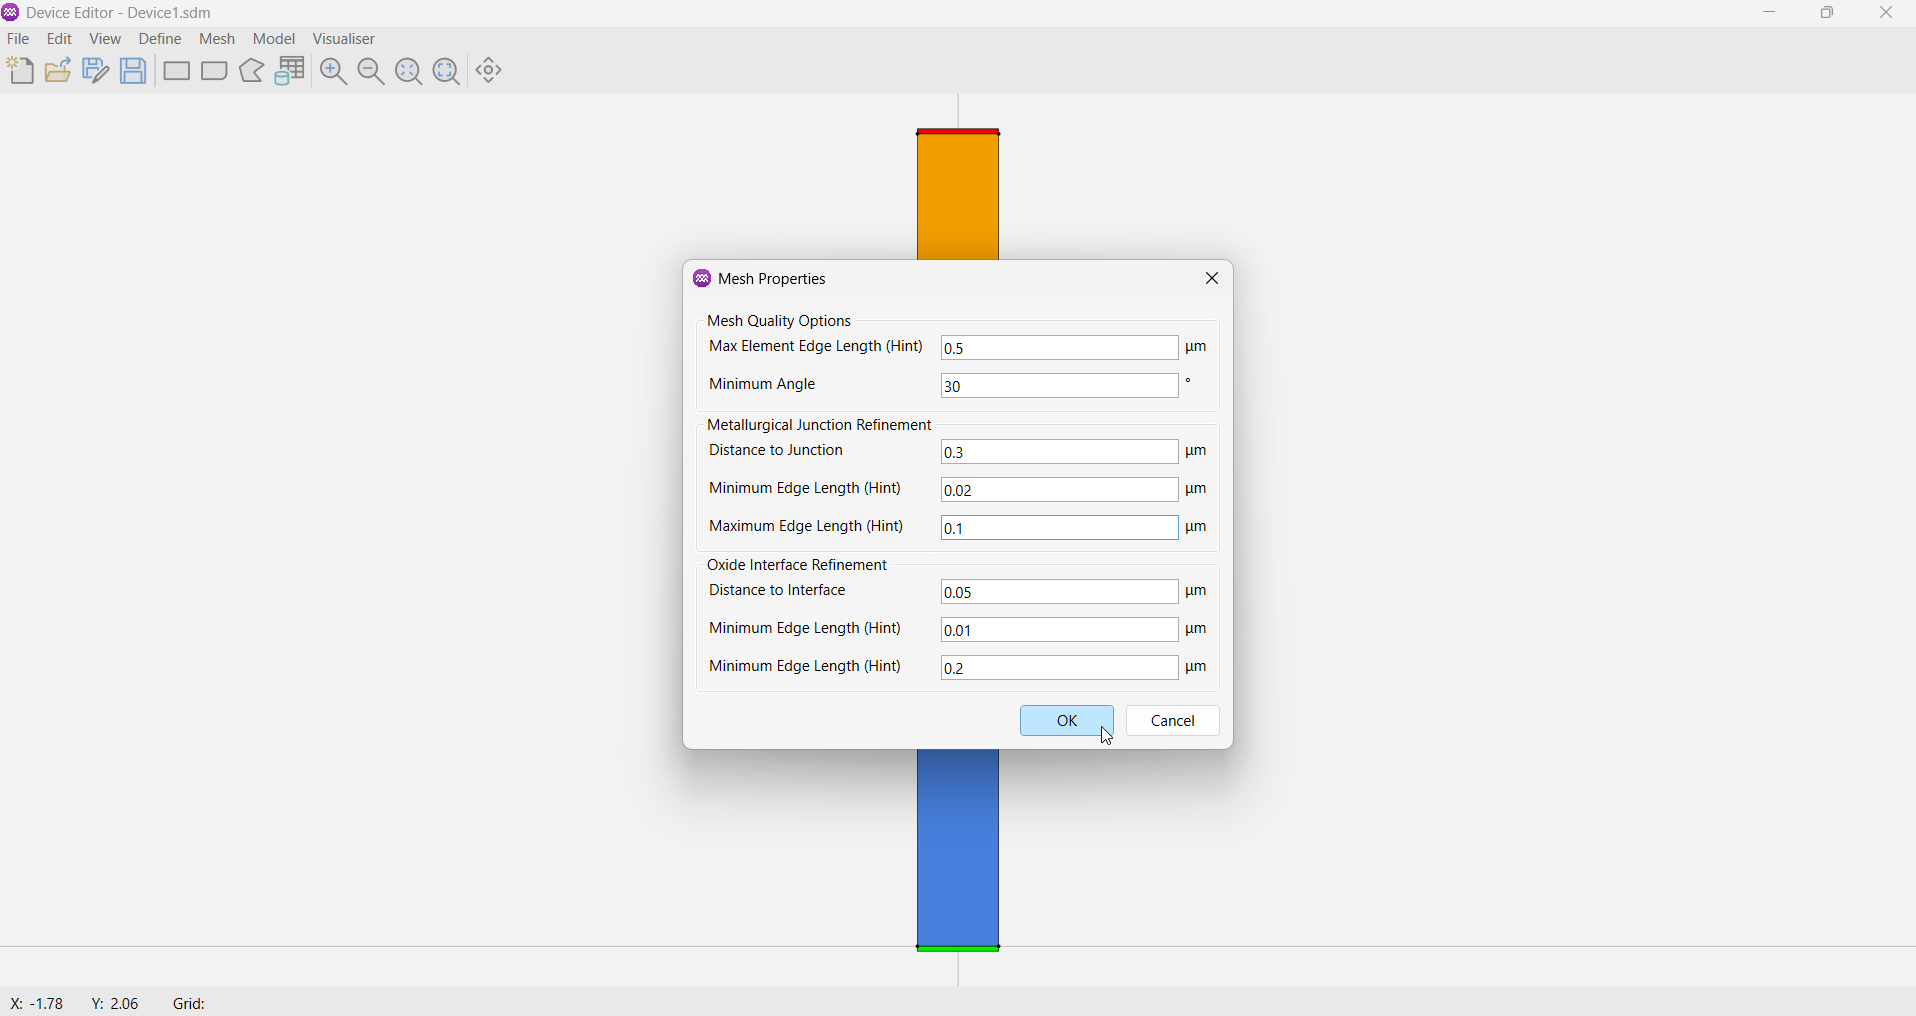Open a file using the folder icon
Viewport: 1916px width, 1016px height.
click(59, 71)
